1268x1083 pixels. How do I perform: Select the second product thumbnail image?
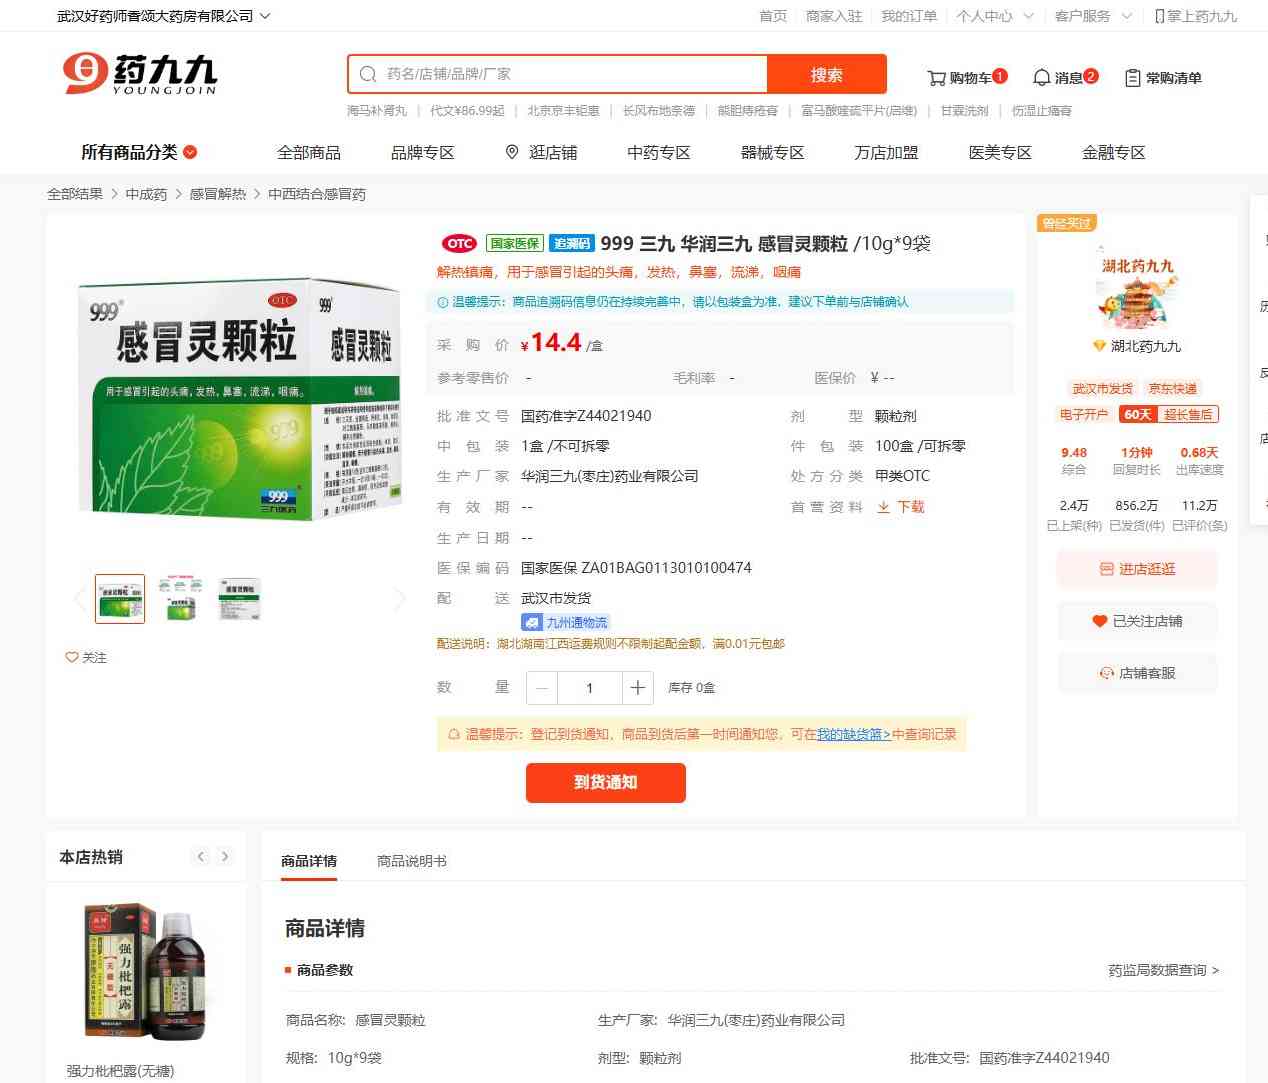(x=180, y=599)
